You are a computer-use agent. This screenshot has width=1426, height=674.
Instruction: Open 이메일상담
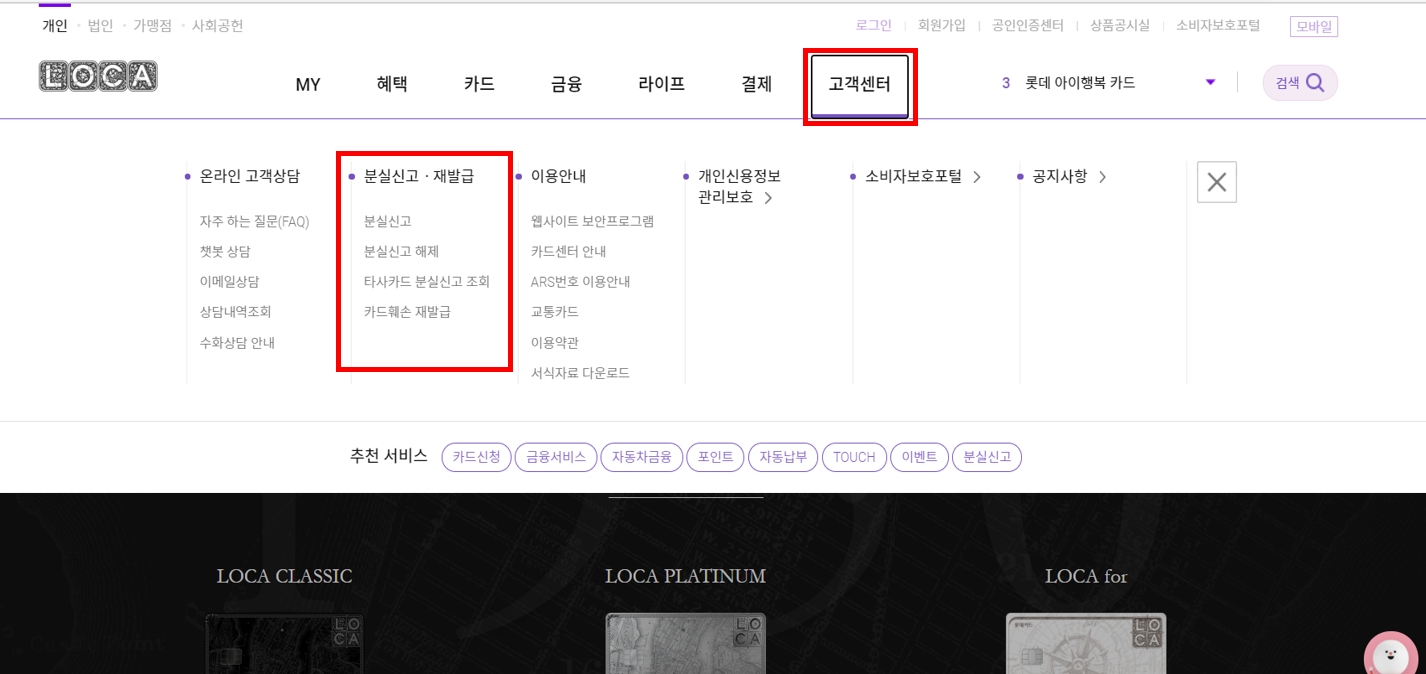point(229,282)
